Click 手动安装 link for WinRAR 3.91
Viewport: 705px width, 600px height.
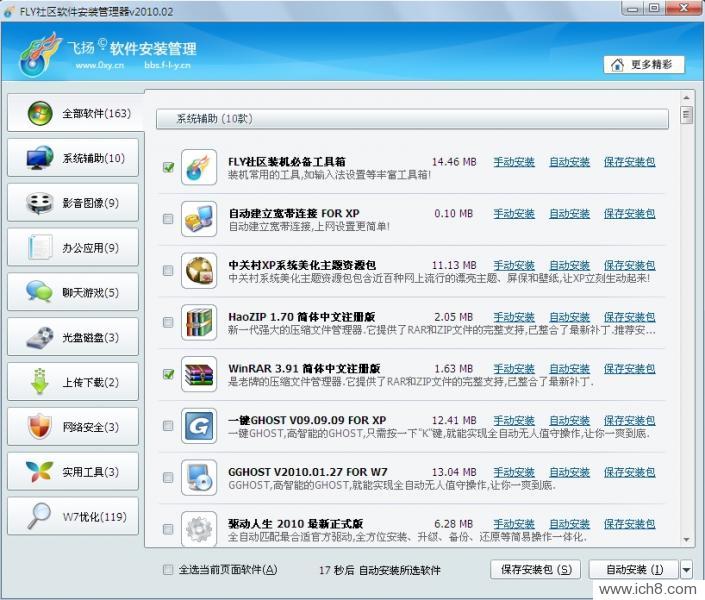pos(514,369)
